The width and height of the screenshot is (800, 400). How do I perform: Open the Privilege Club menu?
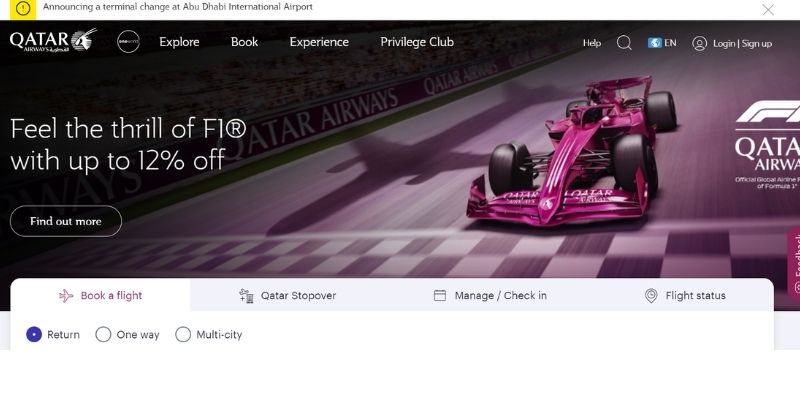(417, 42)
